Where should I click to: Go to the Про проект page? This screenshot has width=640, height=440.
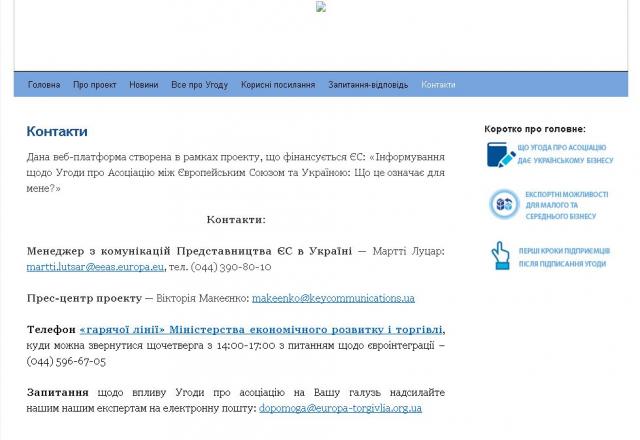(x=94, y=85)
